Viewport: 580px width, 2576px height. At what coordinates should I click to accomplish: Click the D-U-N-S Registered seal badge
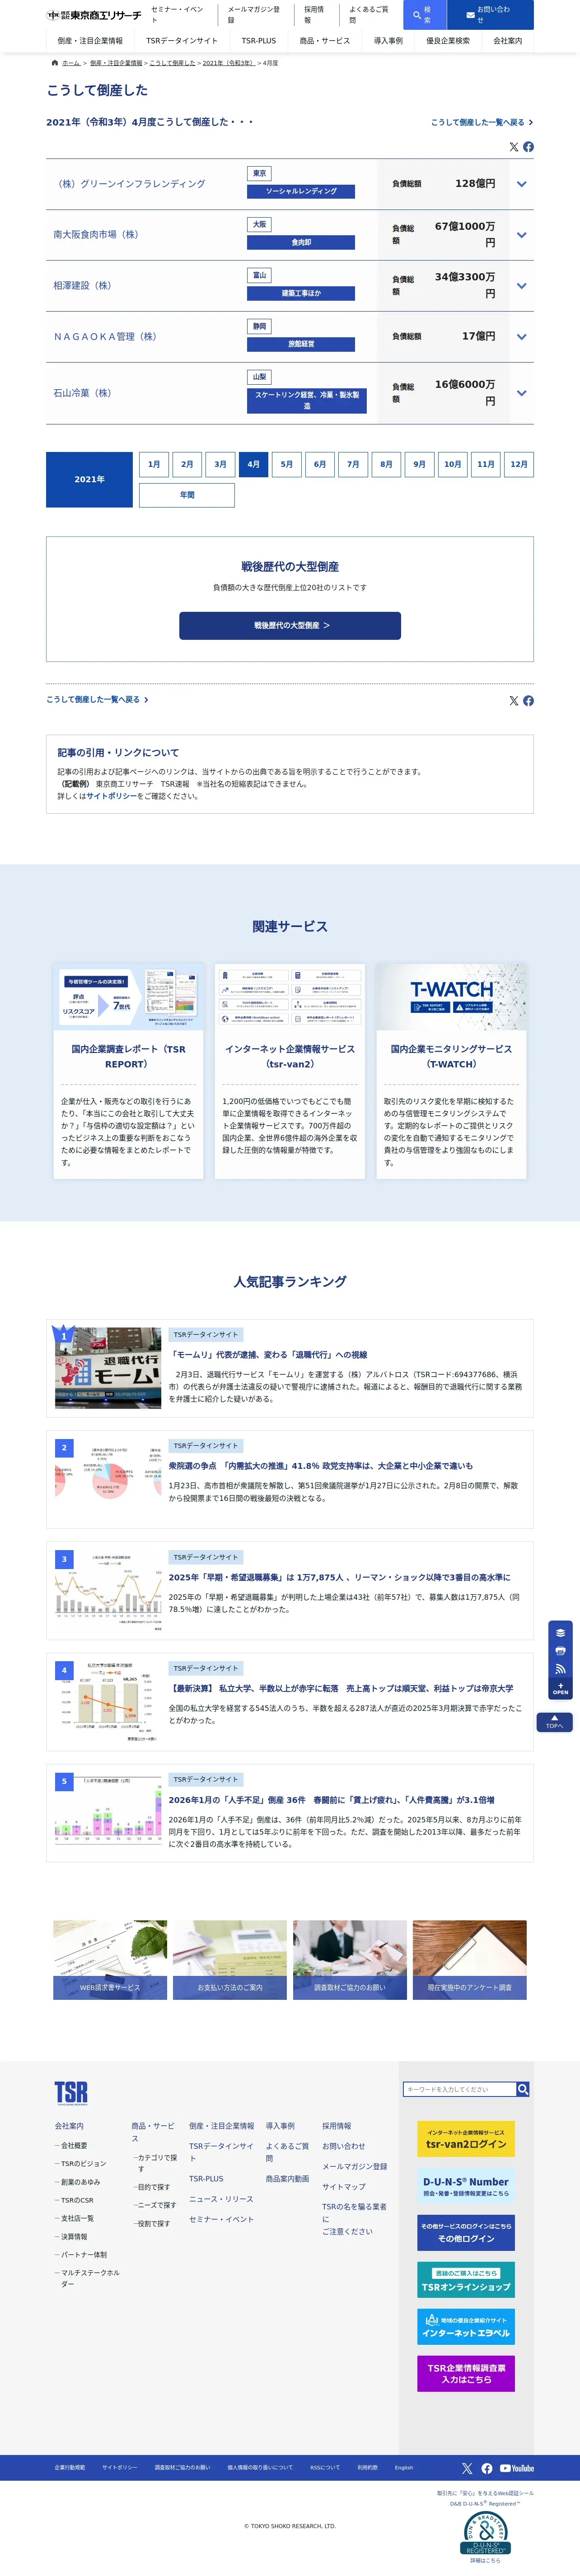point(485,2534)
